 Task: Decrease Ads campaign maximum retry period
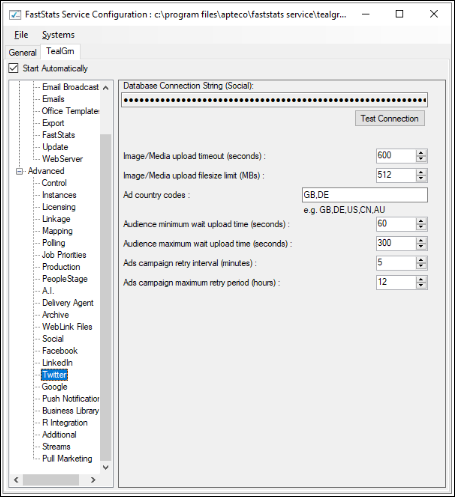[421, 285]
